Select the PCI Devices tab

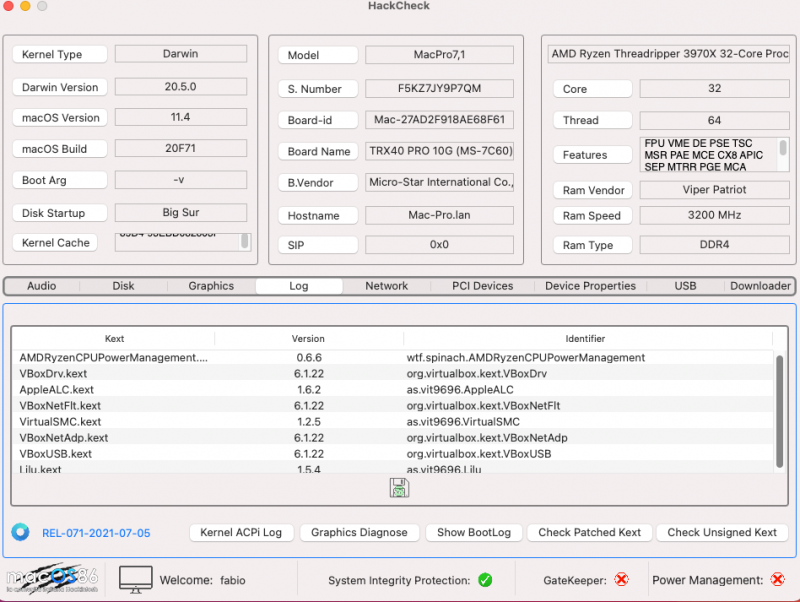tap(482, 286)
